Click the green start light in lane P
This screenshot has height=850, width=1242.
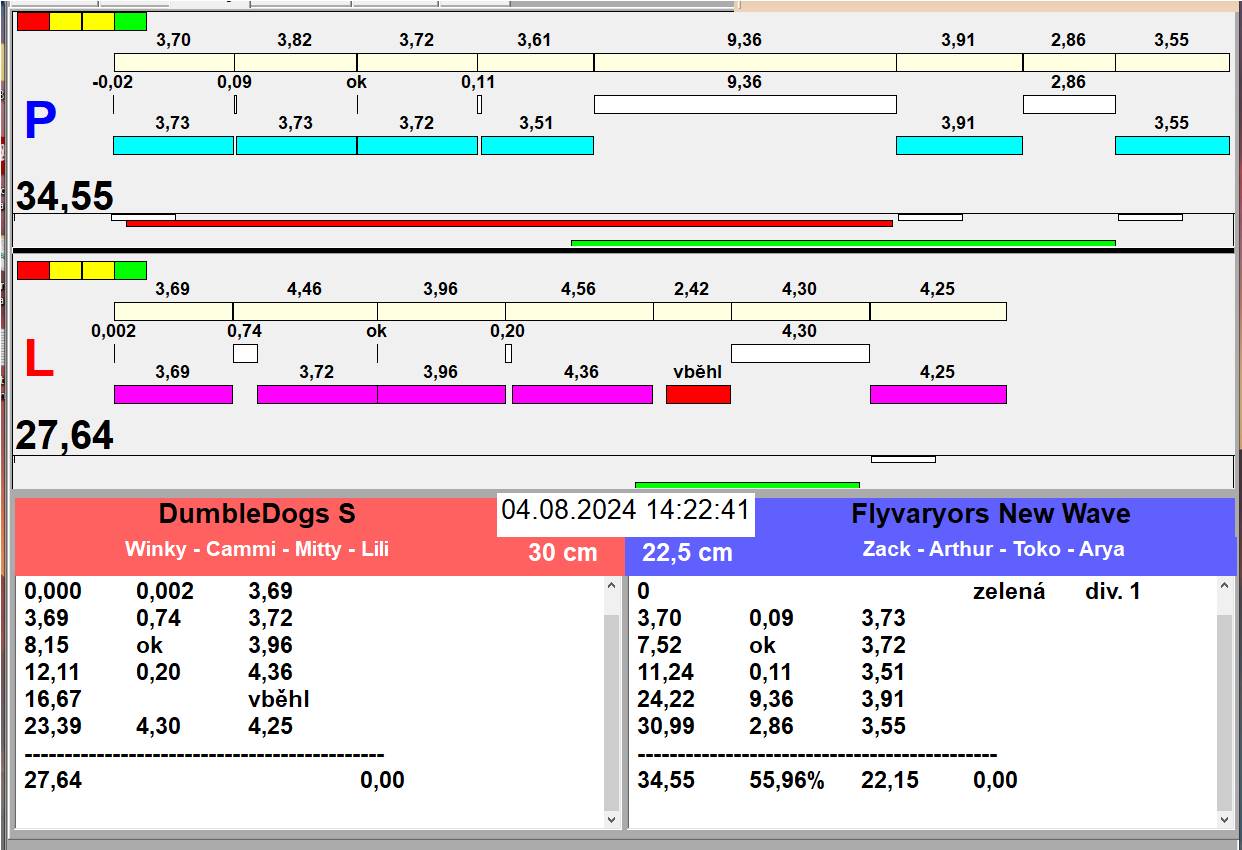tap(130, 21)
